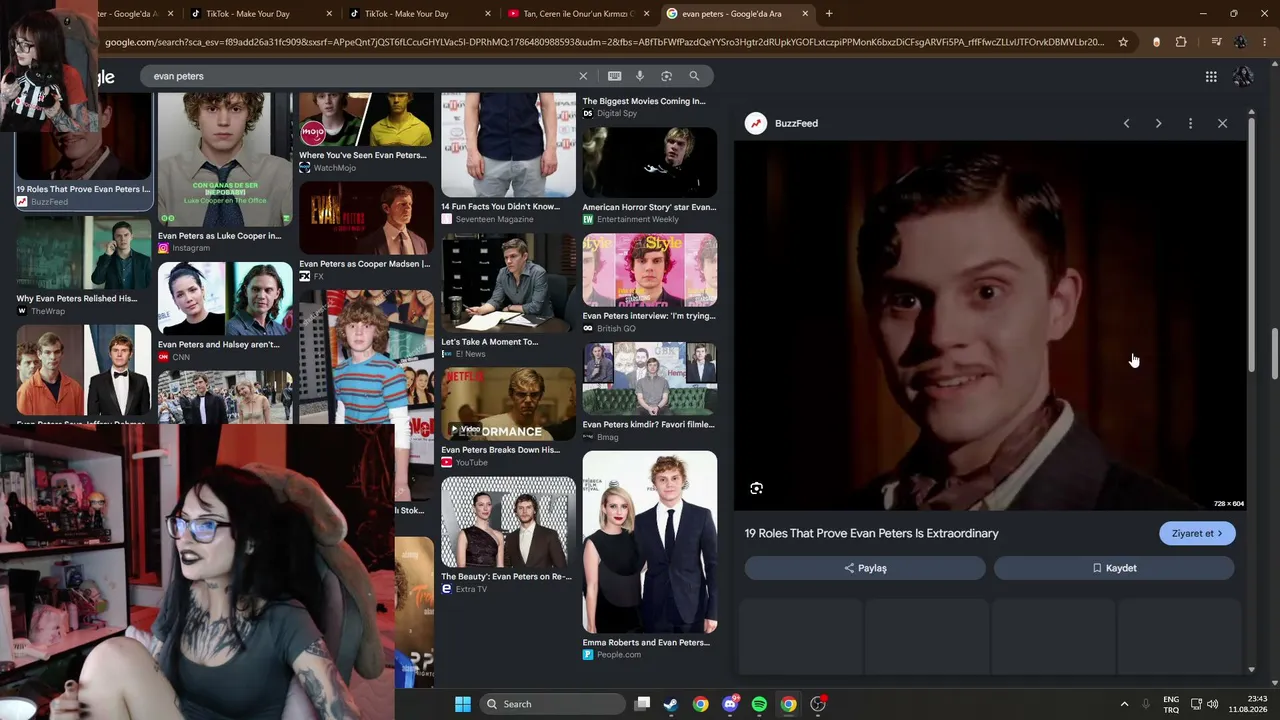
Task: Open '19 Roles That Prove Evan Peters Is Extraordinary' title
Action: pyautogui.click(x=871, y=533)
